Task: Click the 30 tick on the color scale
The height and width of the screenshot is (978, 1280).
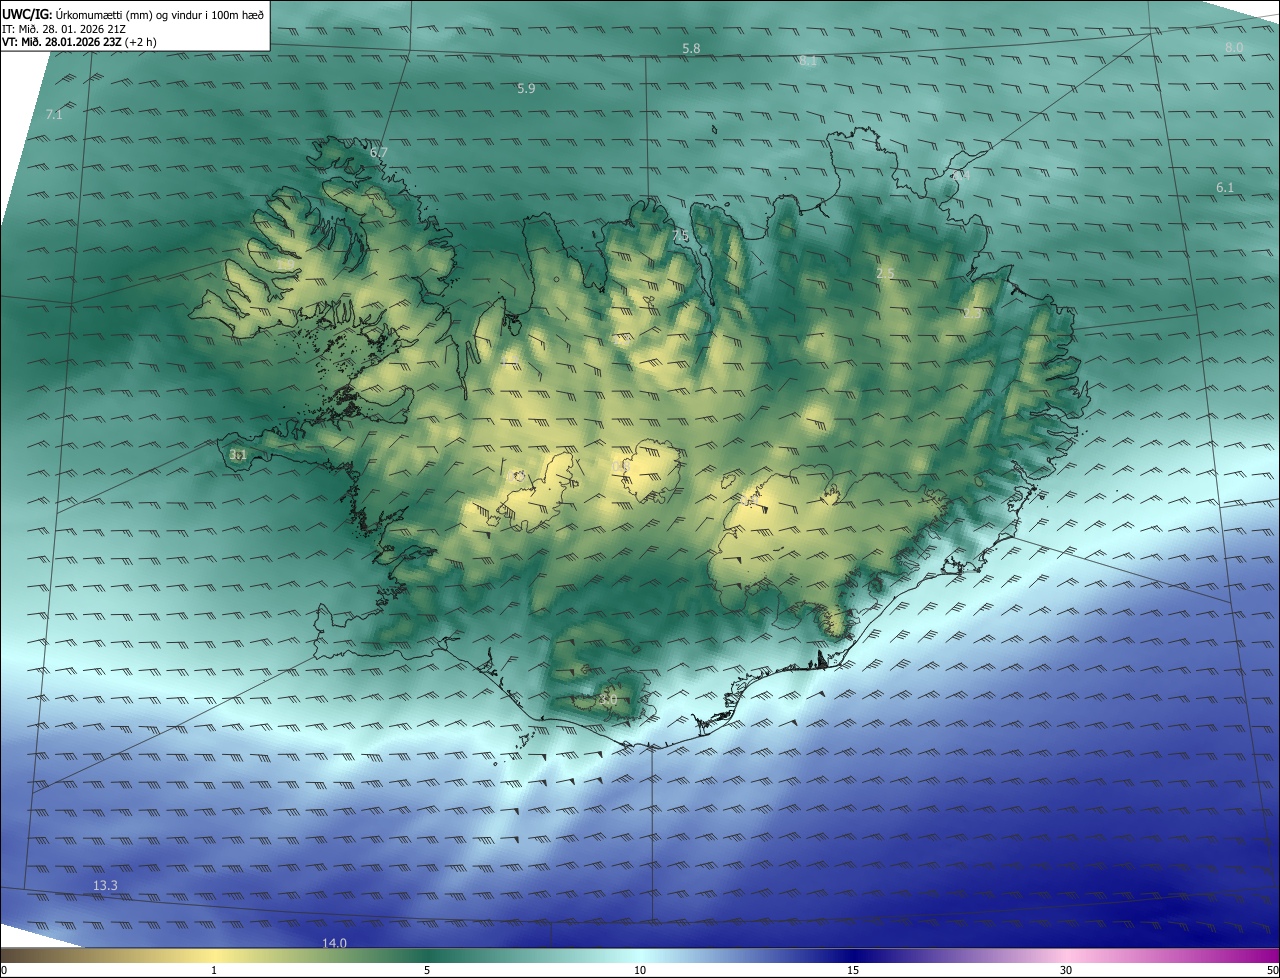Action: click(x=1066, y=970)
